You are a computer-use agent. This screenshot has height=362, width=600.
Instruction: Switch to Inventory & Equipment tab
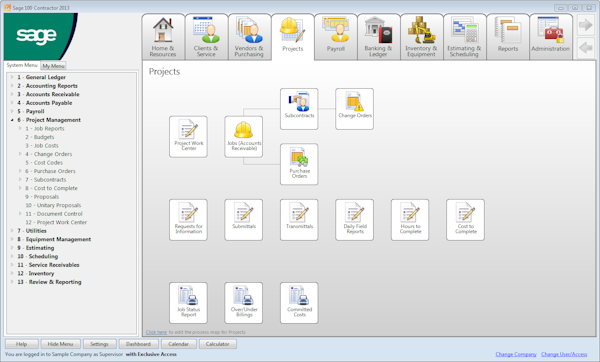pyautogui.click(x=422, y=37)
